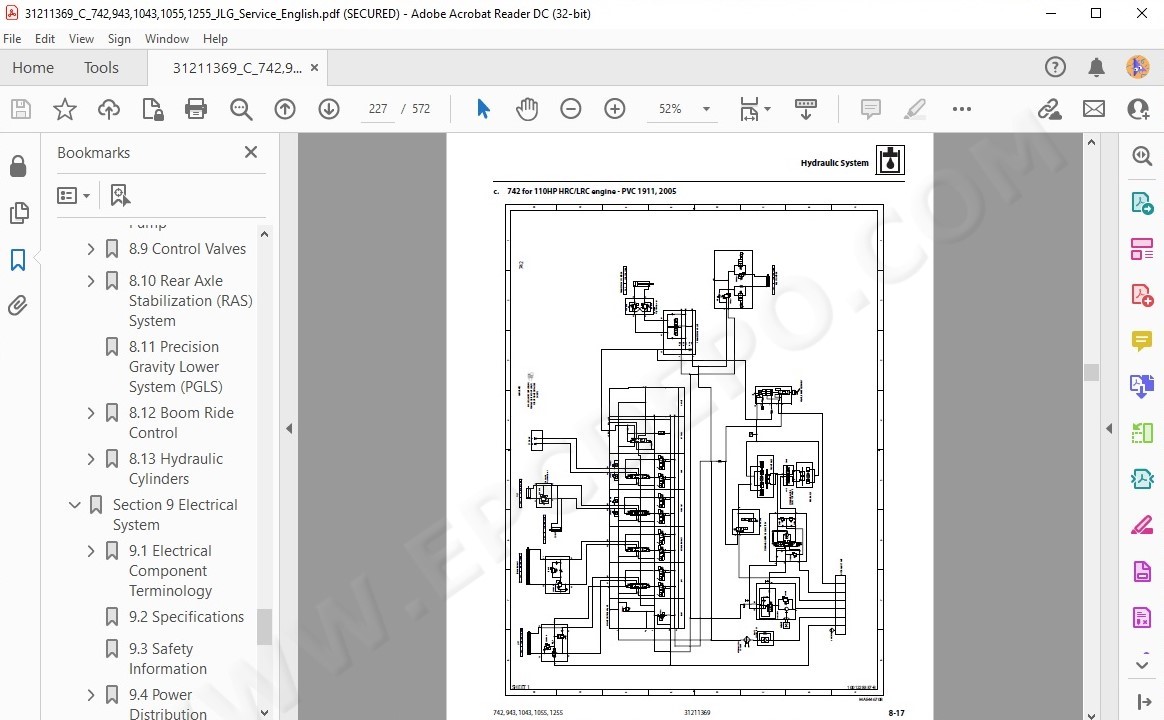Expand 8.10 Rear Axle Stabilization bookmark
Viewport: 1164px width, 720px height.
(x=91, y=281)
